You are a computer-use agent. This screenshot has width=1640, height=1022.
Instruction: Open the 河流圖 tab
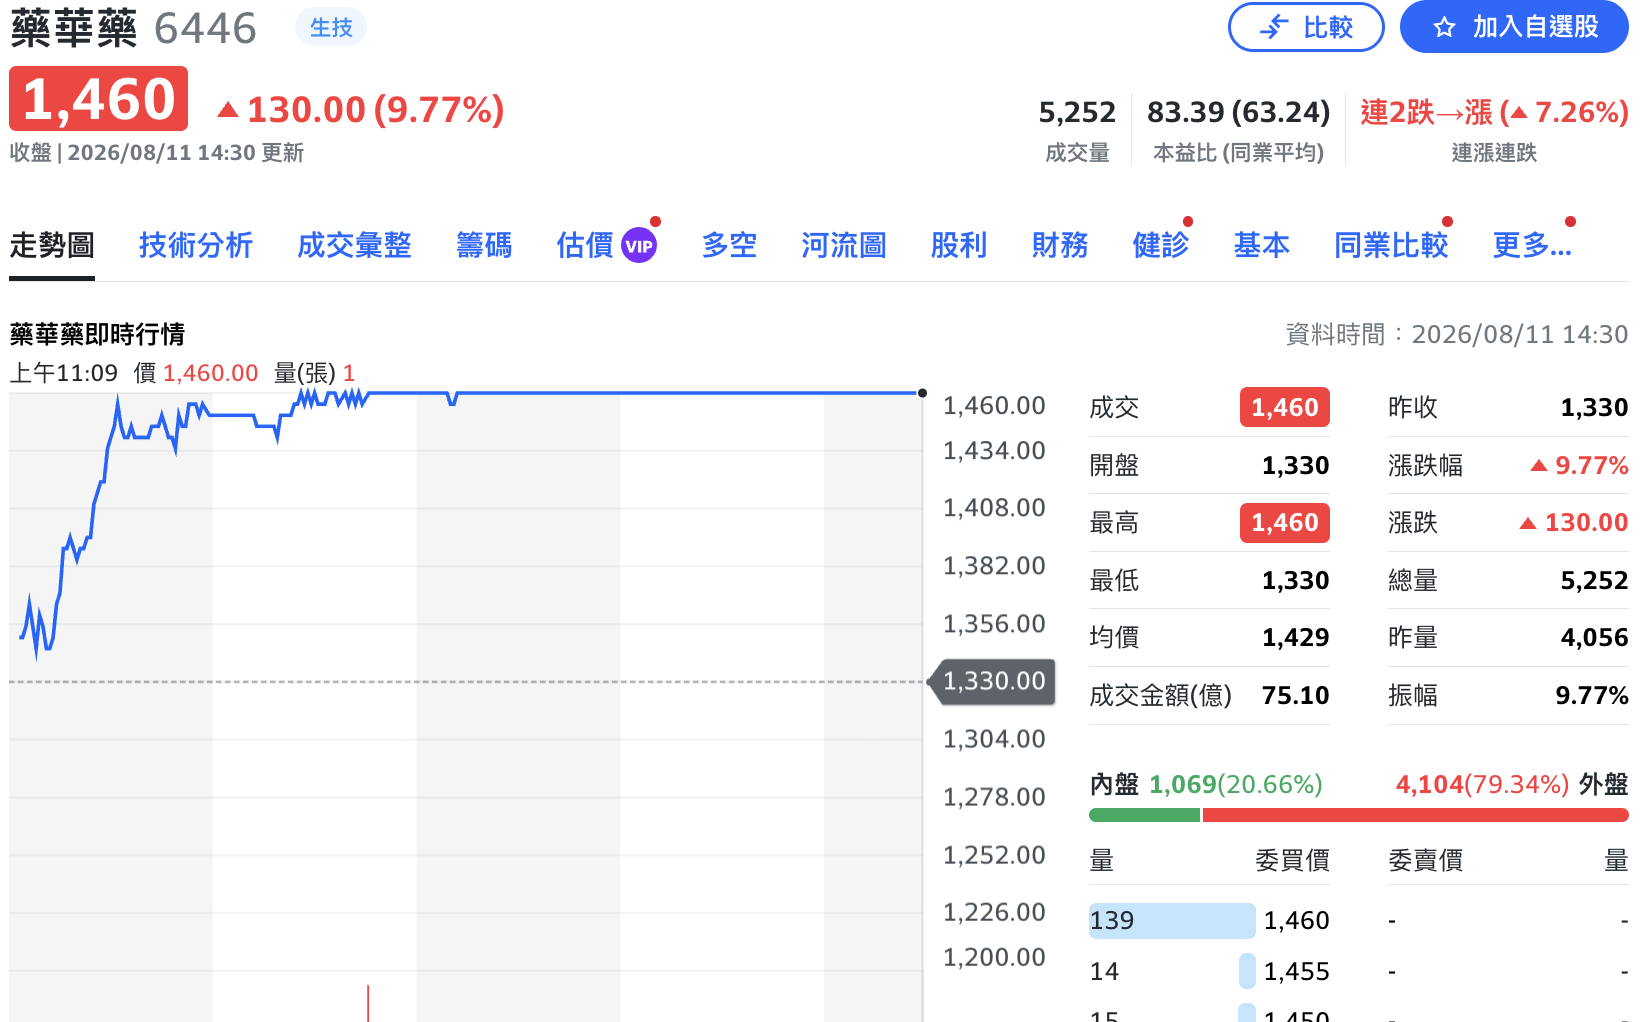pos(844,245)
